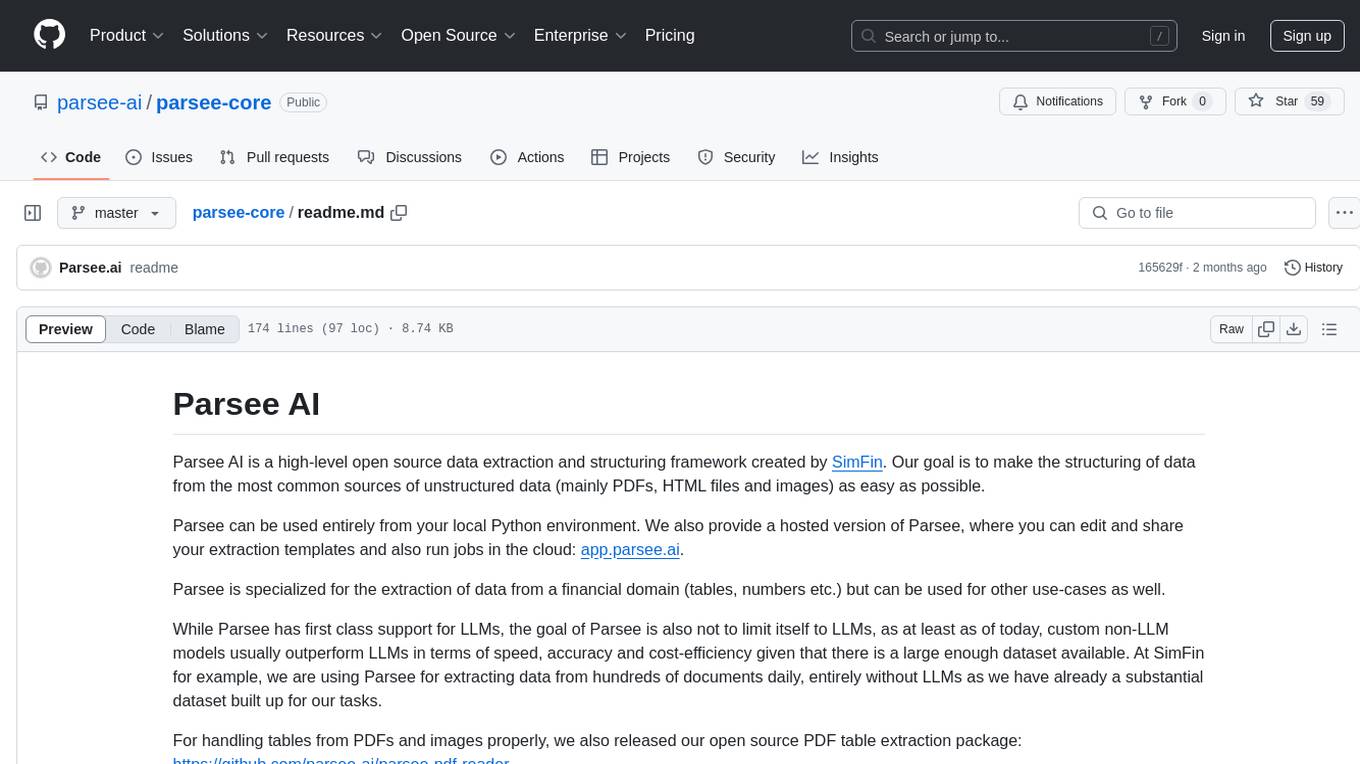Select the Preview view toggle

pos(66,329)
